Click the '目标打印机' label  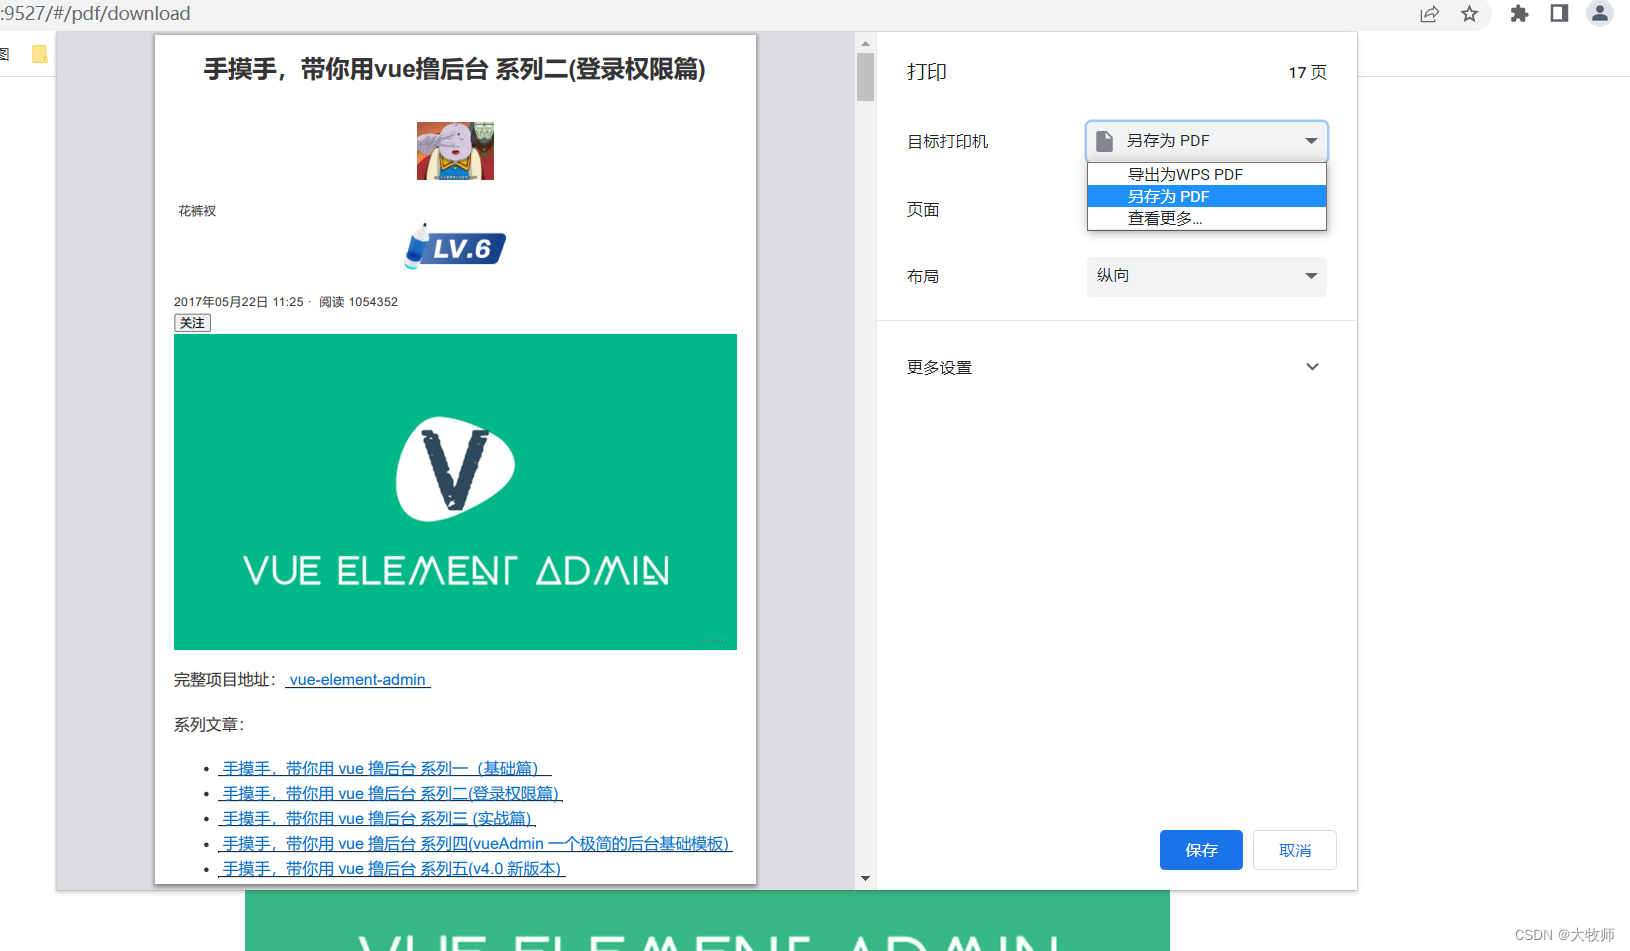(947, 142)
